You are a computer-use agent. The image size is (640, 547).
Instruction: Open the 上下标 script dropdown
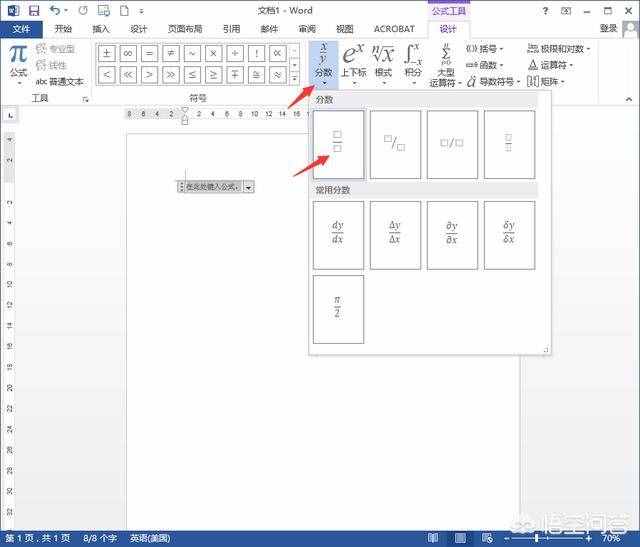tap(354, 64)
